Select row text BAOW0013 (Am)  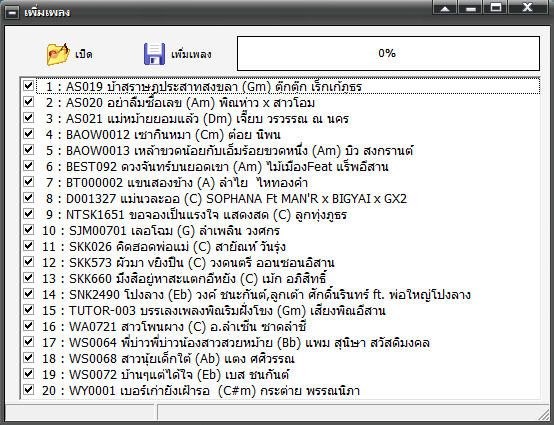point(230,151)
